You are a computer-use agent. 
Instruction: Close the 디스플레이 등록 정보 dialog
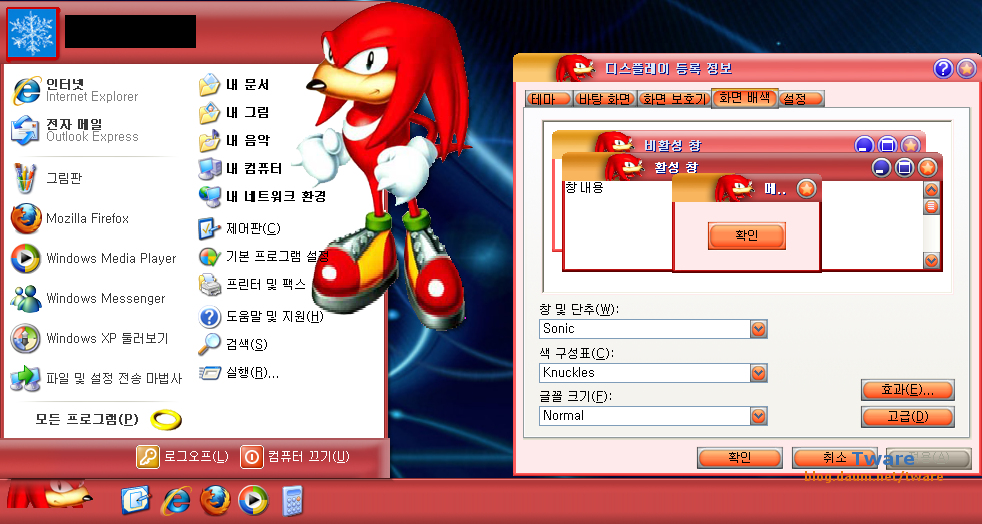(966, 69)
